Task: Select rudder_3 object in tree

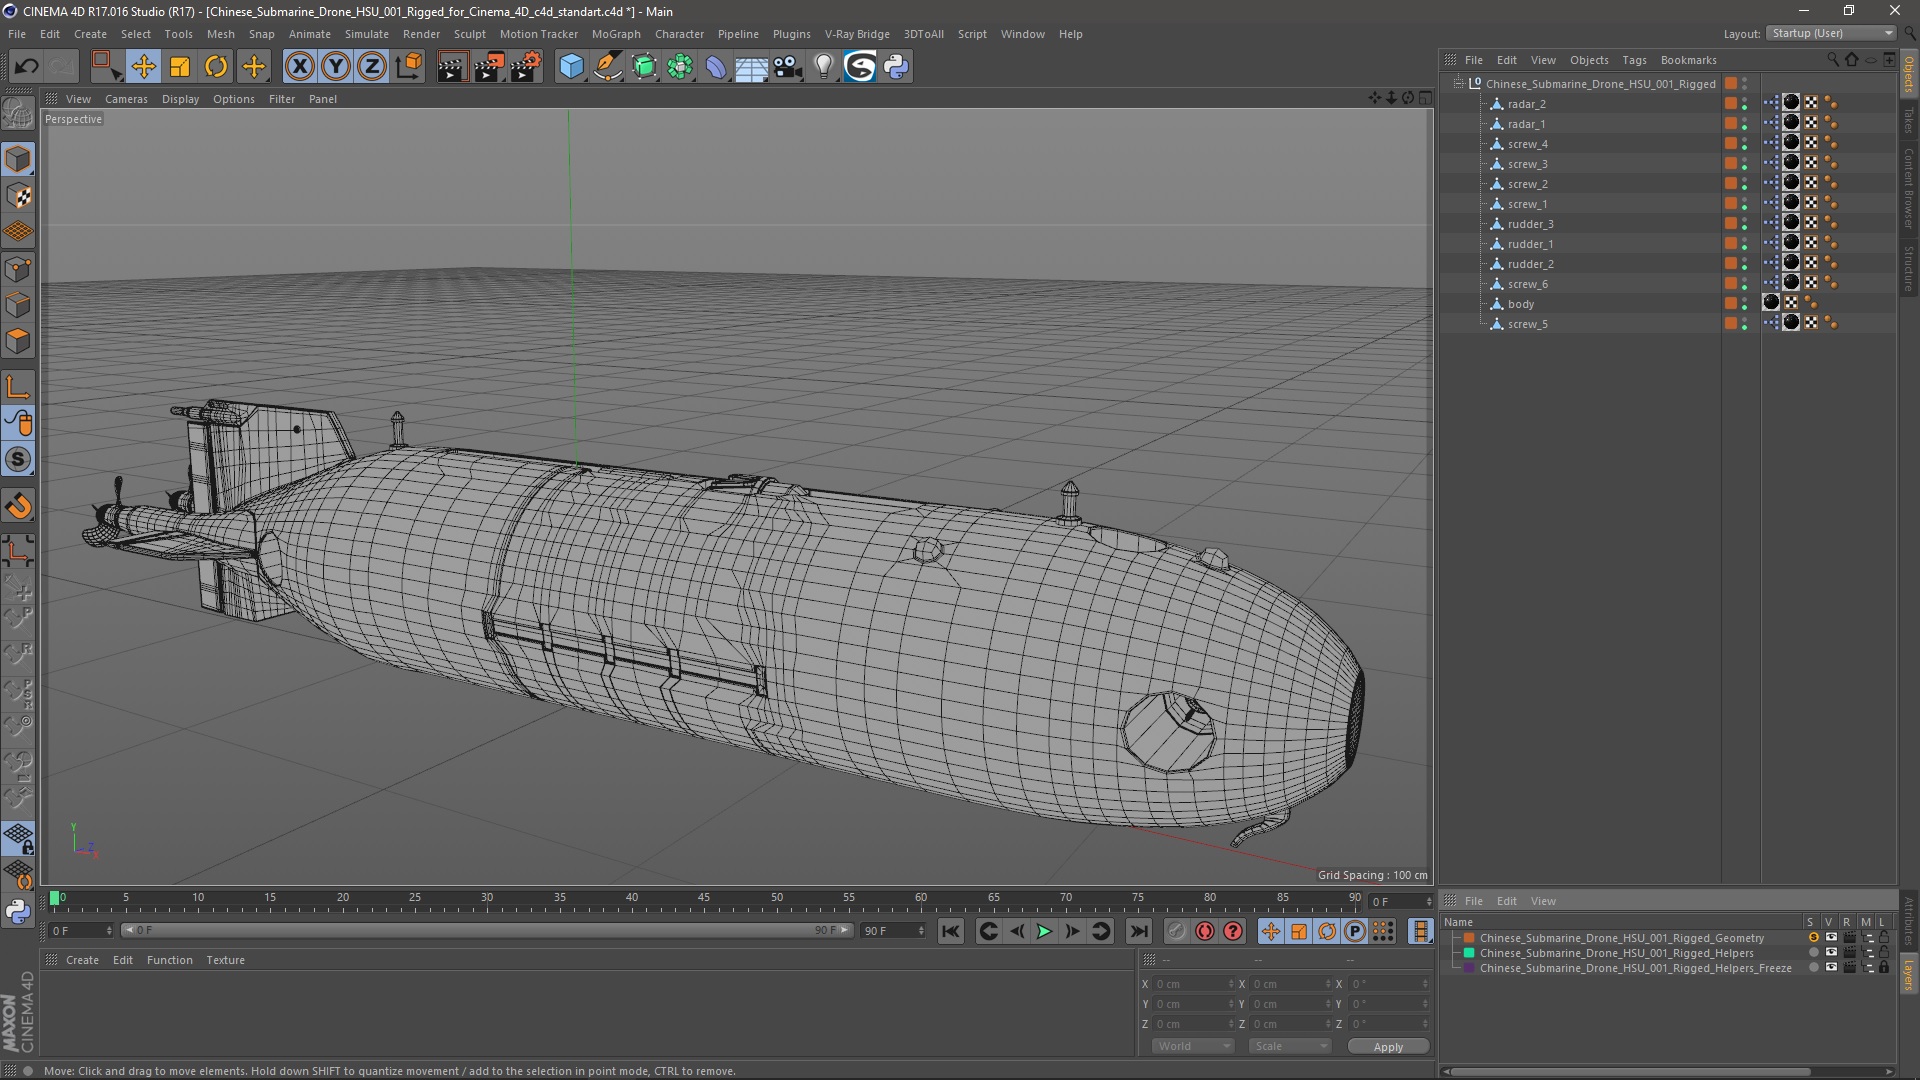Action: (1530, 224)
